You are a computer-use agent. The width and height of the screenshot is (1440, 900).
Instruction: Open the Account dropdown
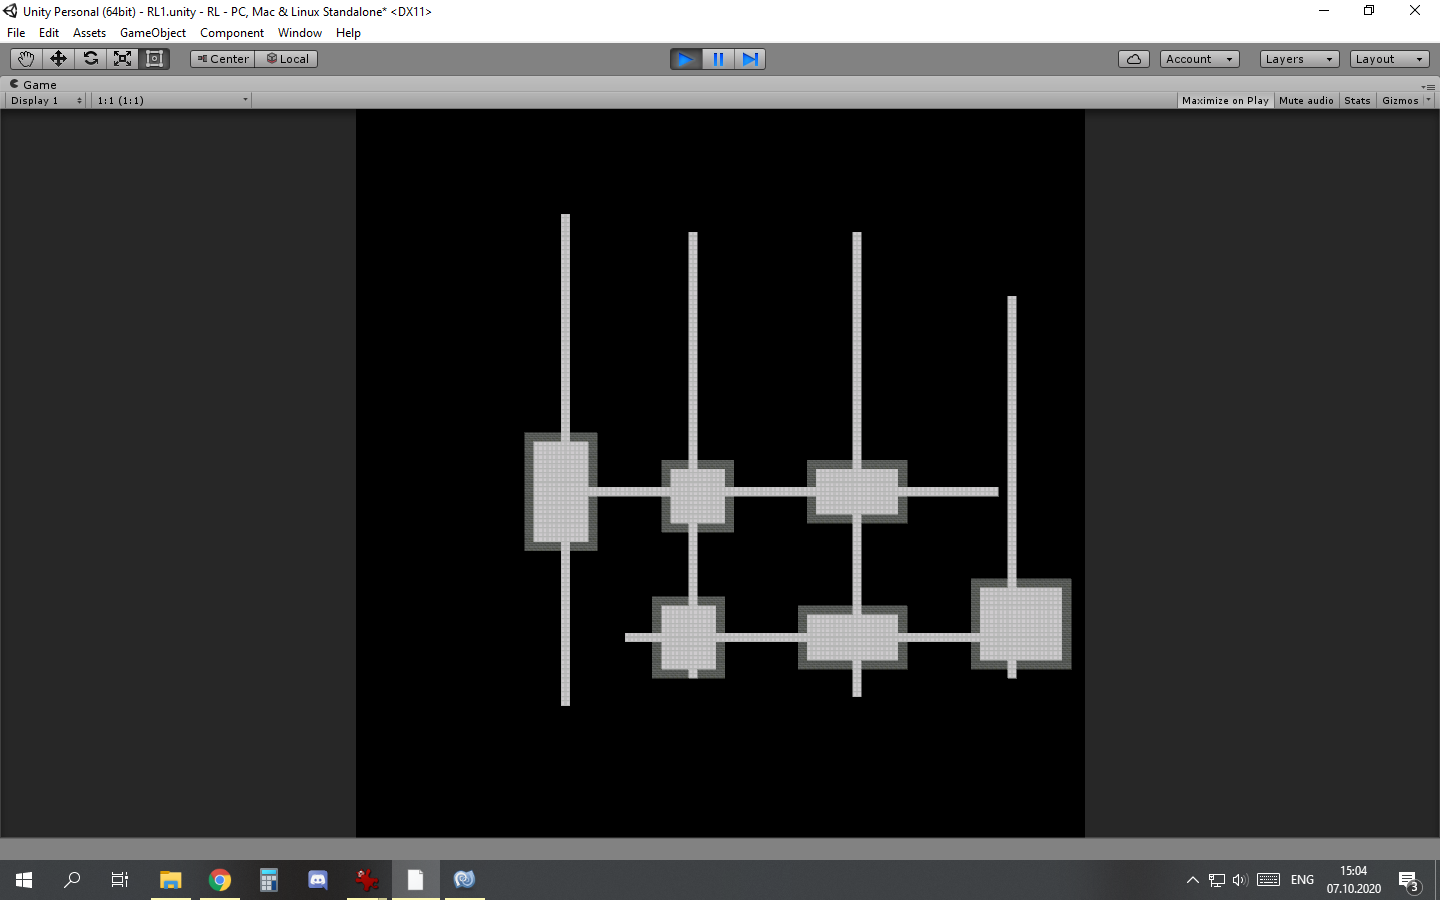point(1200,59)
